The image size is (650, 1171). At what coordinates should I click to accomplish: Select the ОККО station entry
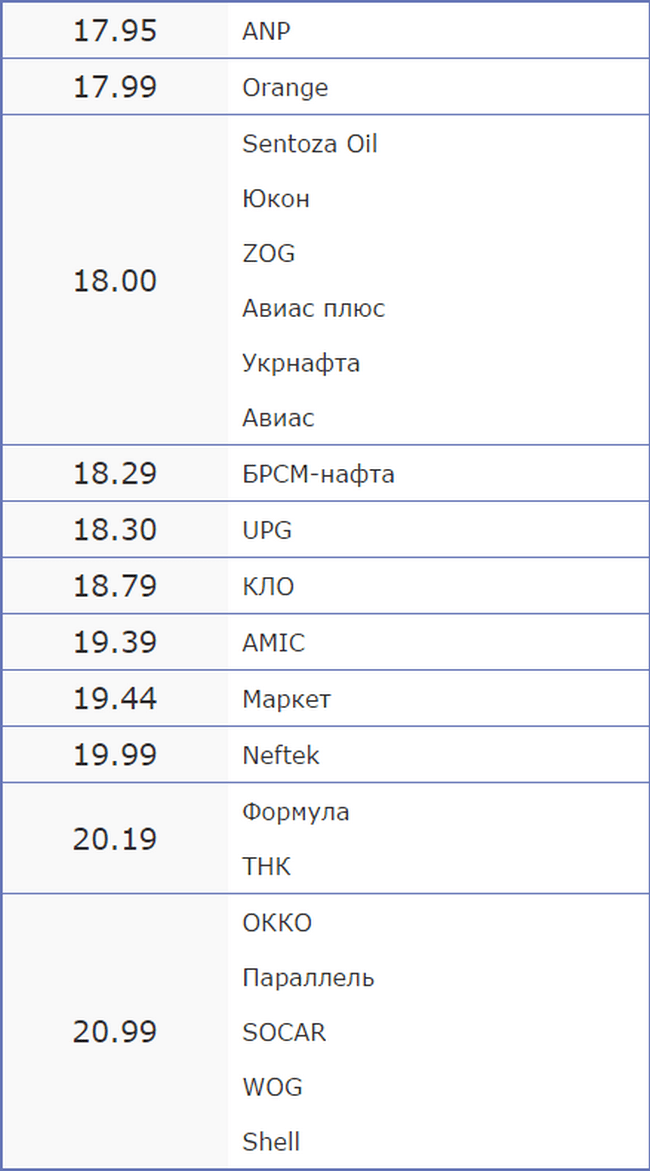[277, 923]
